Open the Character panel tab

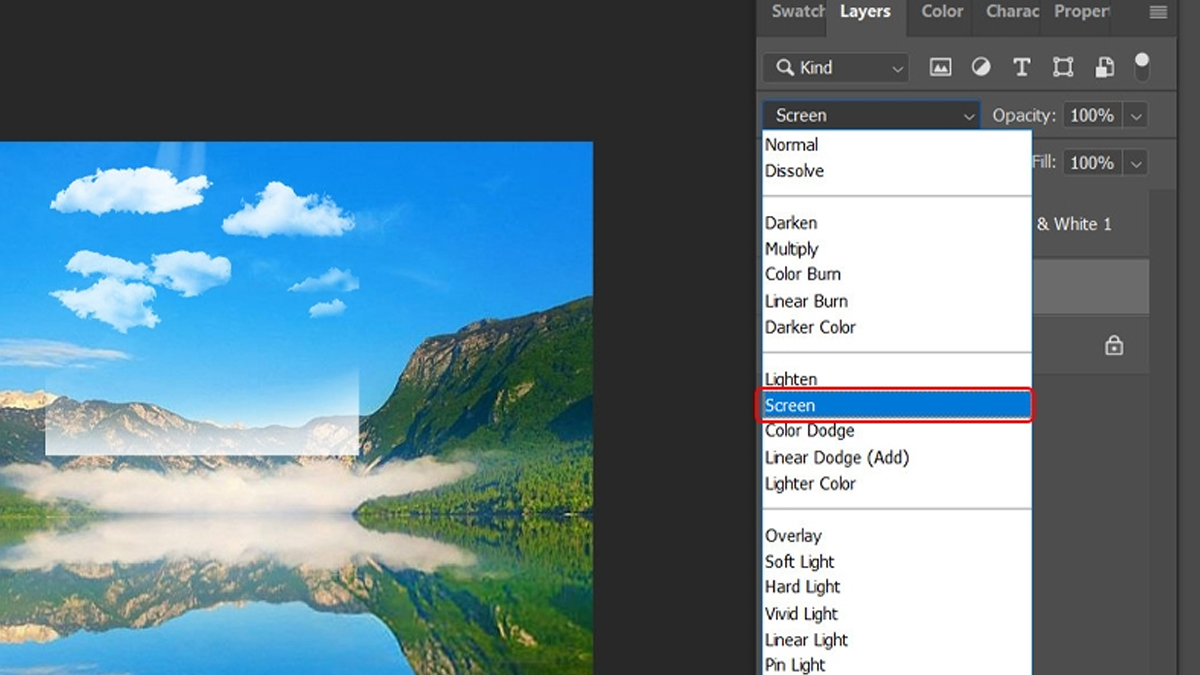[x=1011, y=12]
